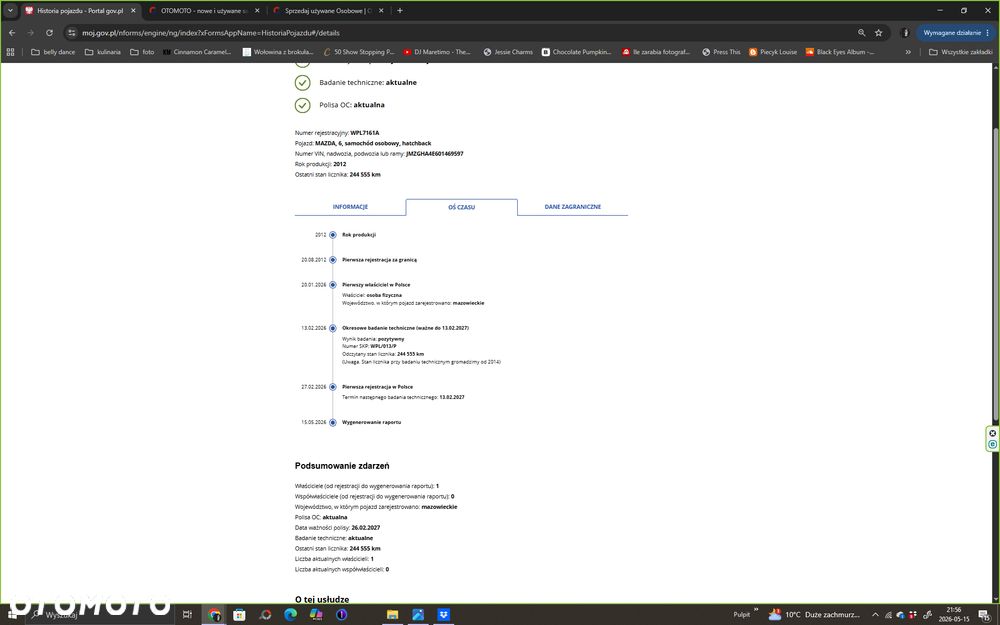The width and height of the screenshot is (1000, 625).
Task: Open the Jessie Charms bookmark
Action: pyautogui.click(x=508, y=52)
